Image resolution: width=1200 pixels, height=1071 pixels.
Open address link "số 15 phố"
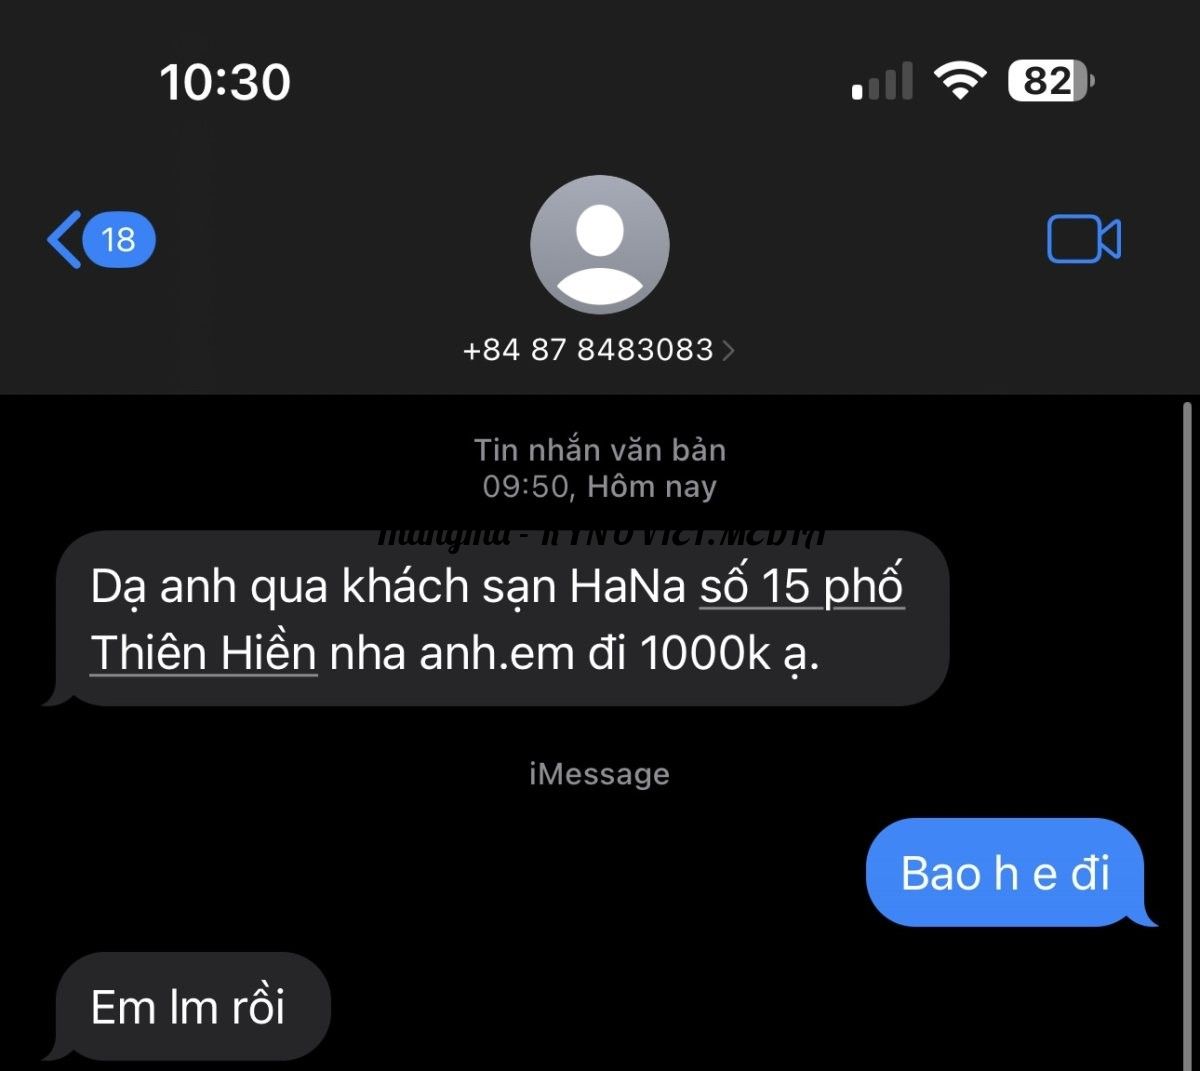[802, 587]
